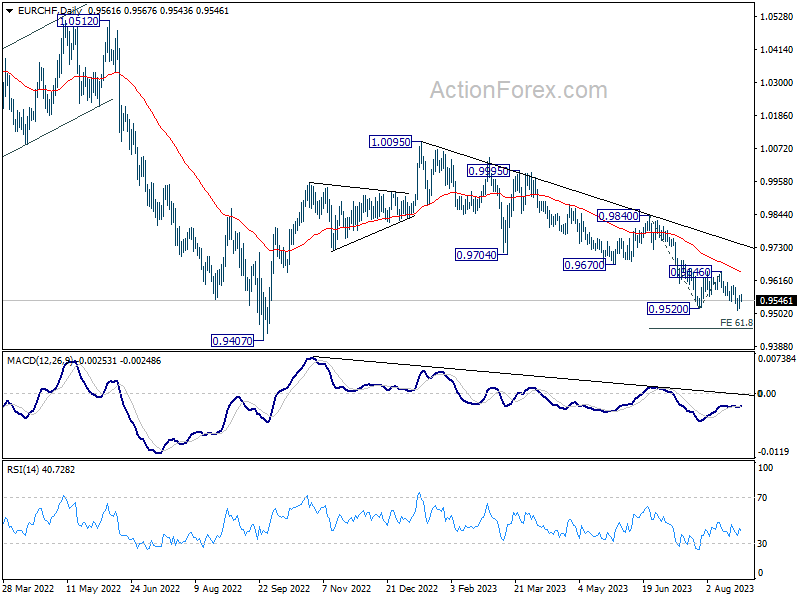
Task: Click the 1.00950 price label
Action: coord(390,142)
